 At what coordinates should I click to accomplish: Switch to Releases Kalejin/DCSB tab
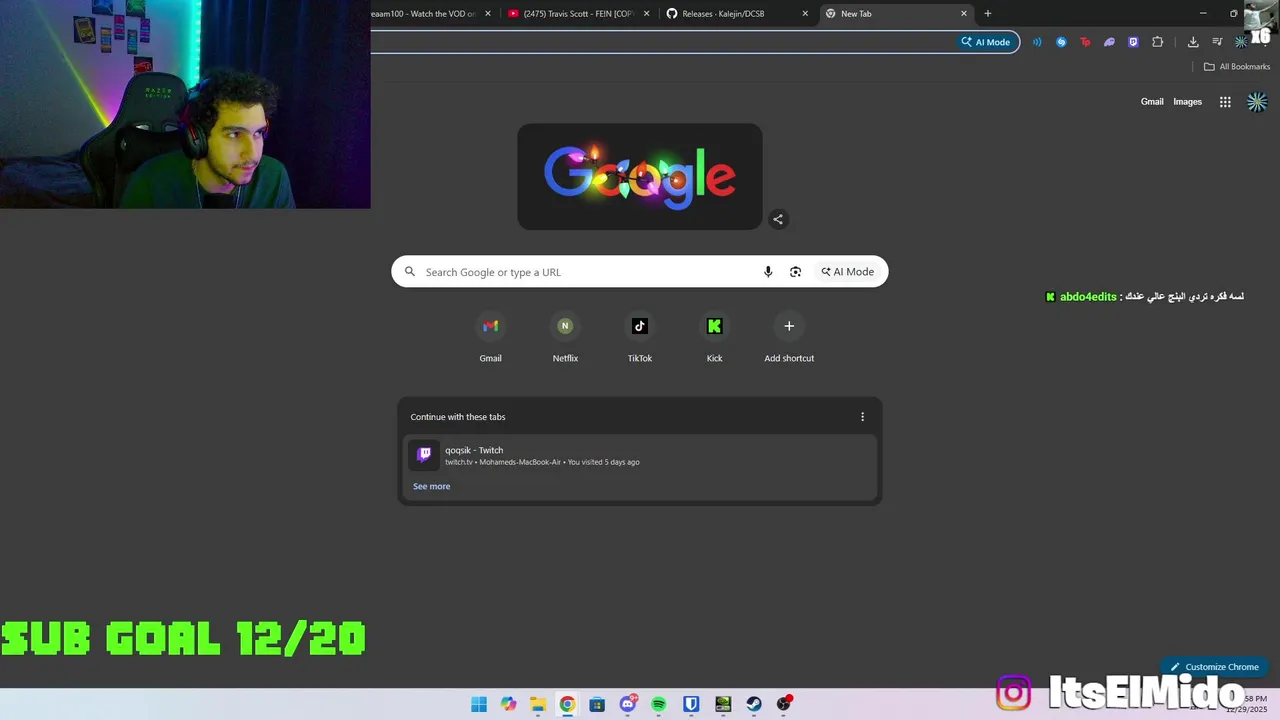738,14
